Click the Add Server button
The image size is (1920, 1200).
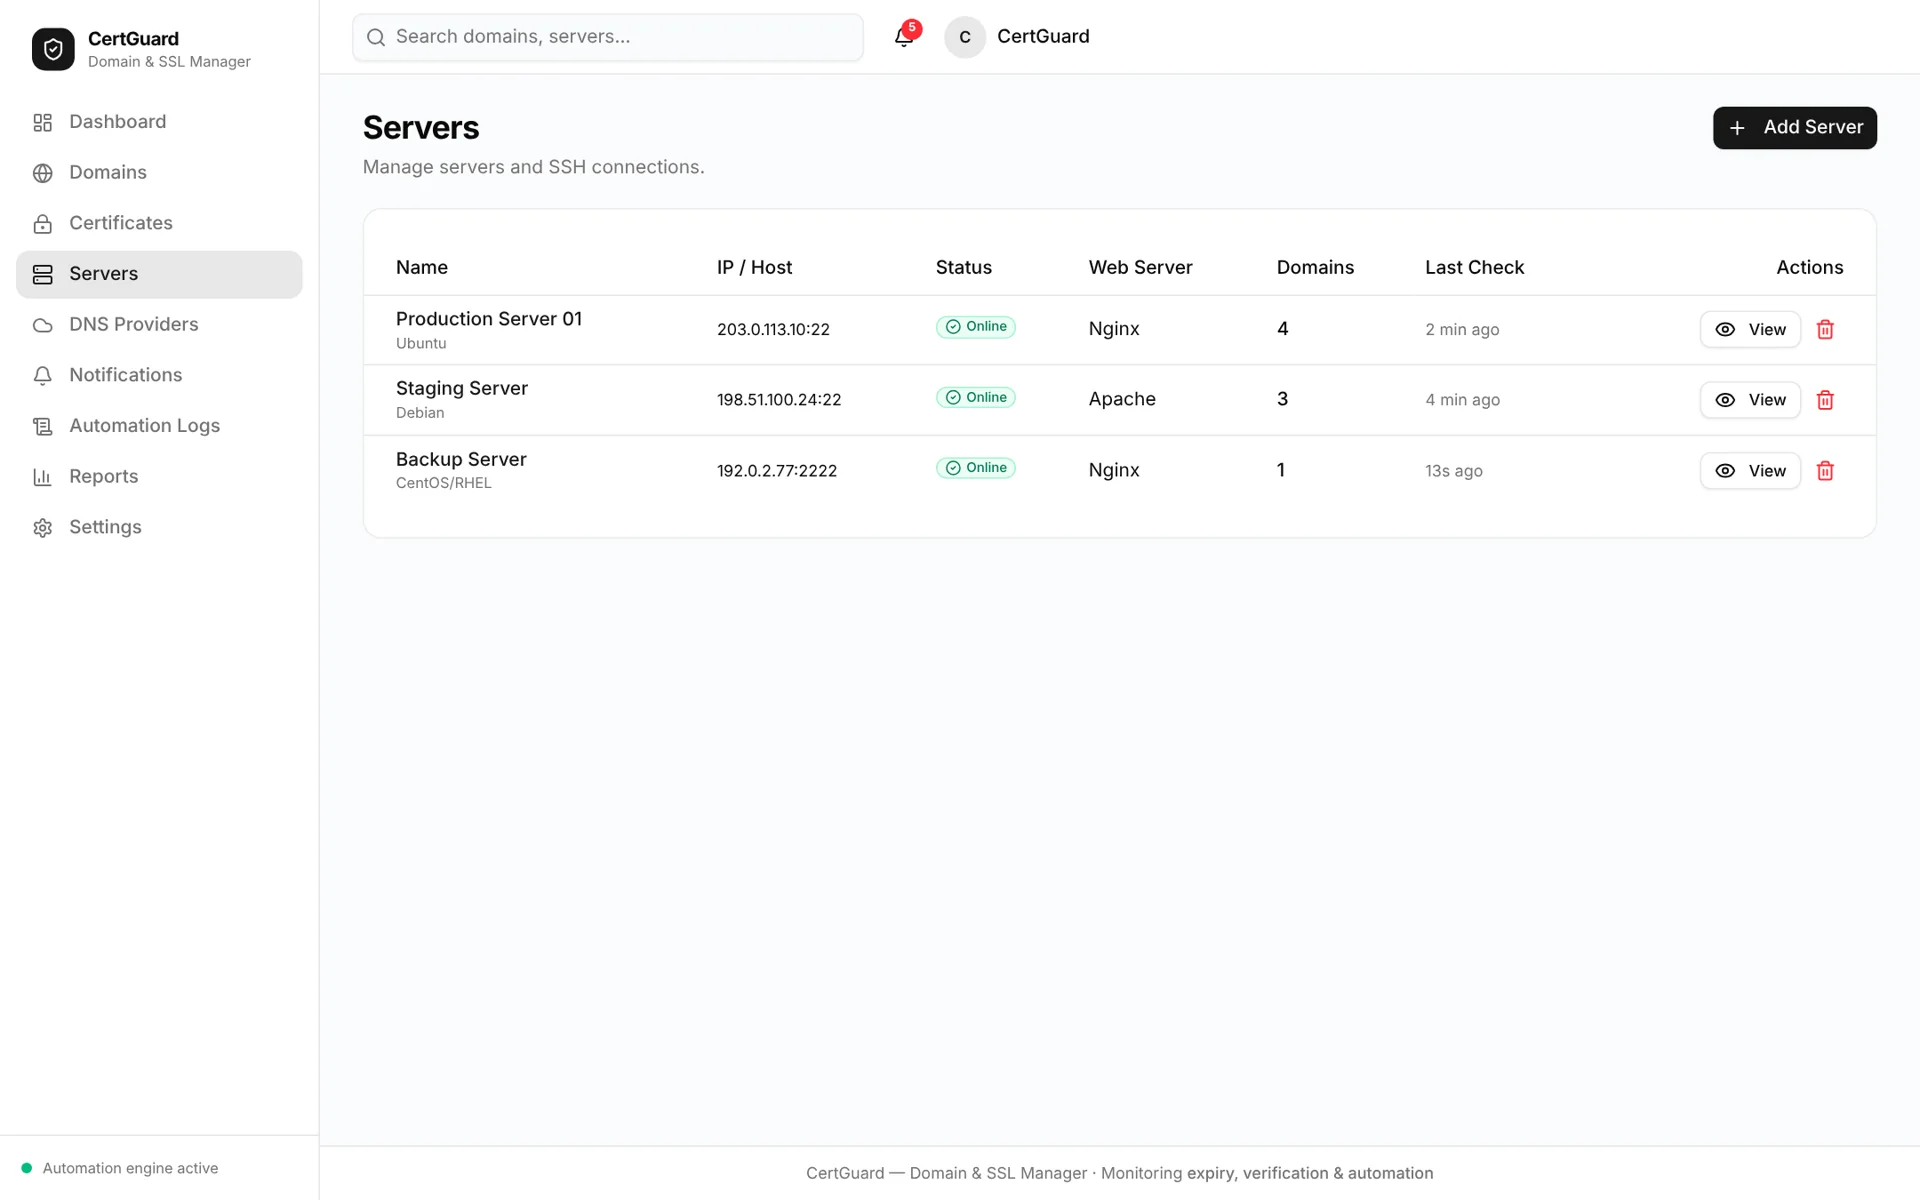[x=1794, y=128]
